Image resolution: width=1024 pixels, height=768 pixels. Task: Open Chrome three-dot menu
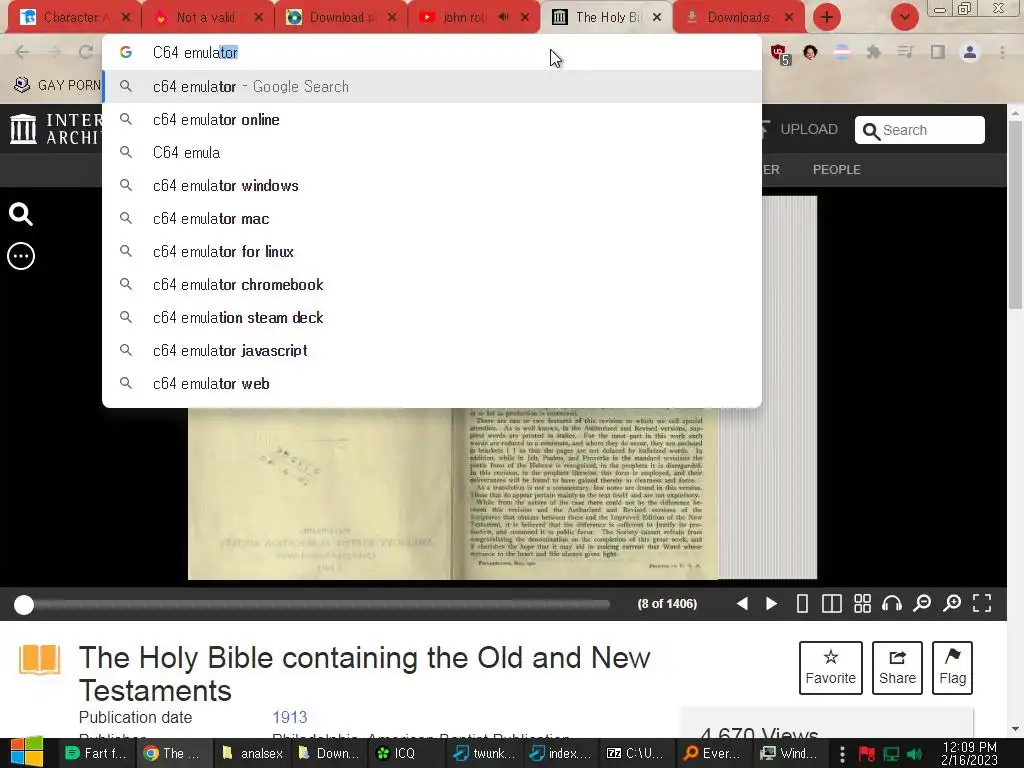[x=1002, y=52]
